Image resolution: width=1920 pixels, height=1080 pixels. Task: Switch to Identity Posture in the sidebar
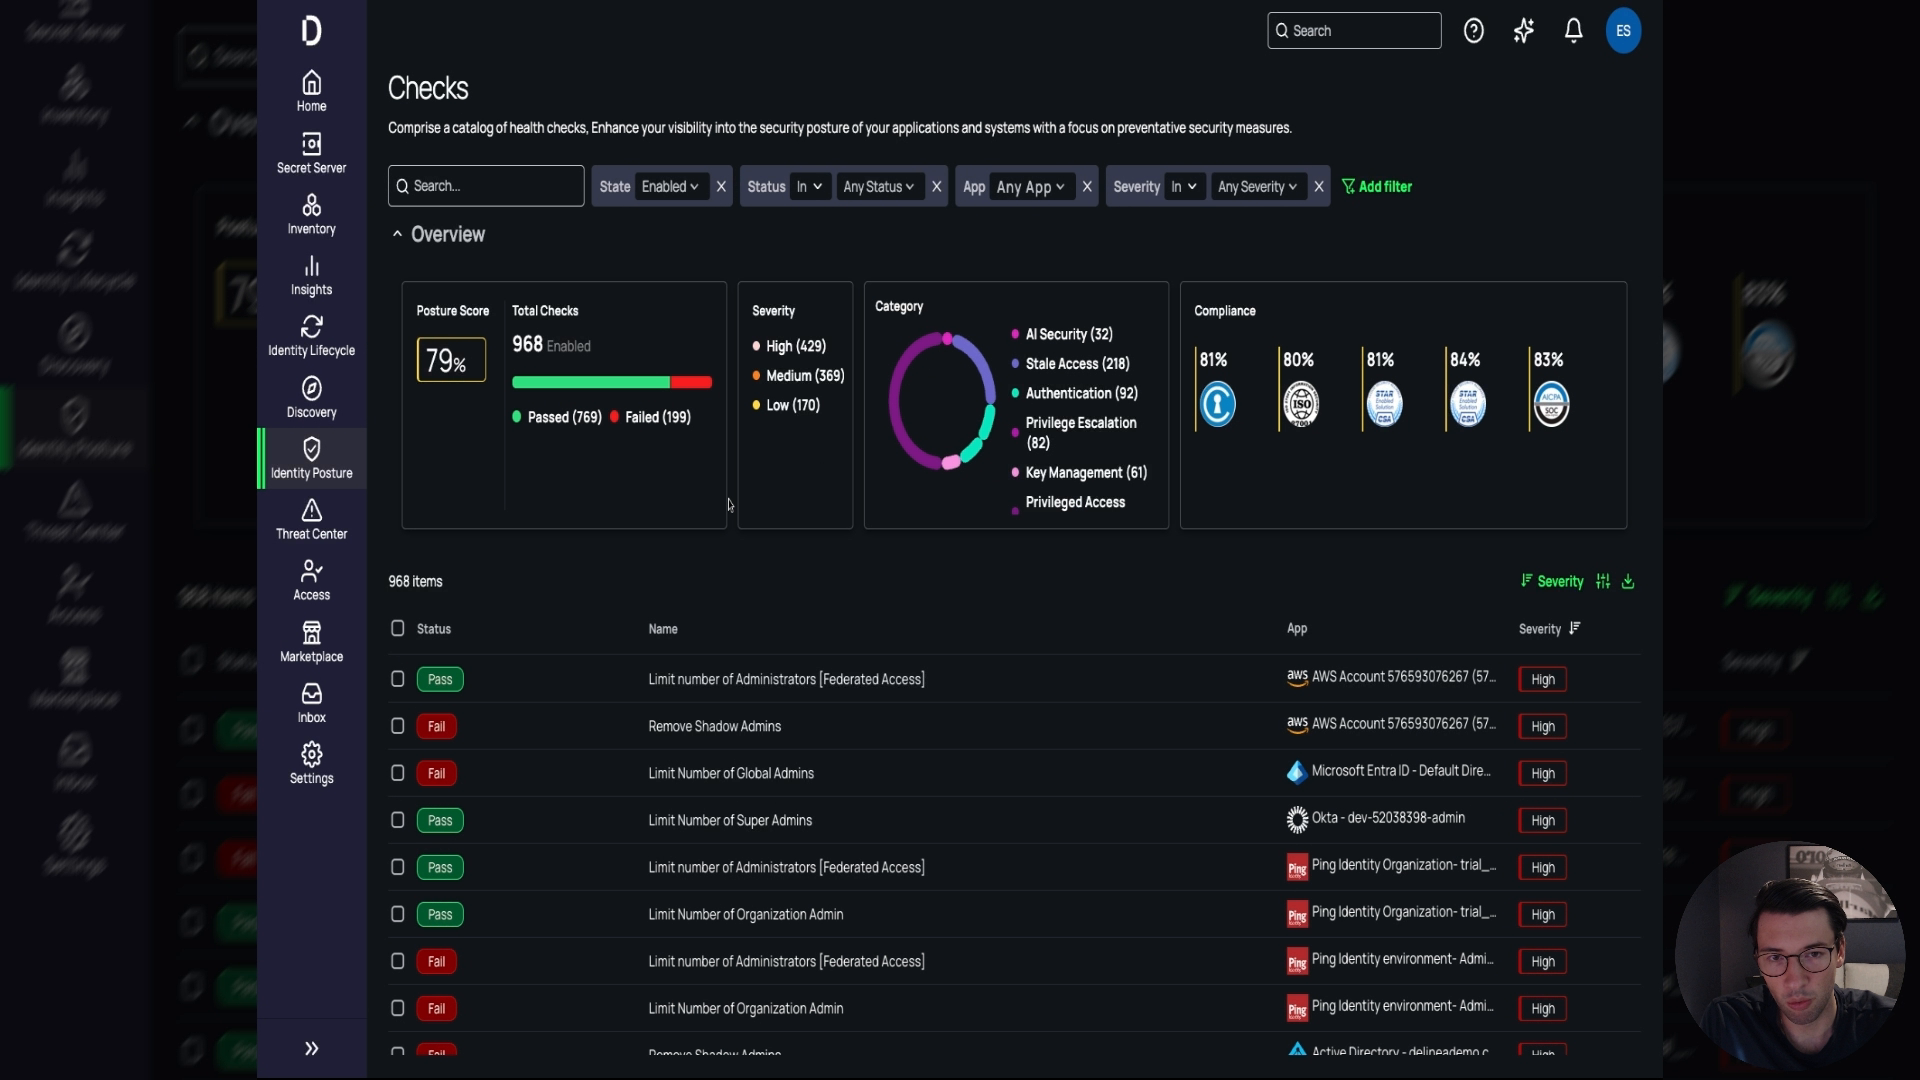click(311, 459)
